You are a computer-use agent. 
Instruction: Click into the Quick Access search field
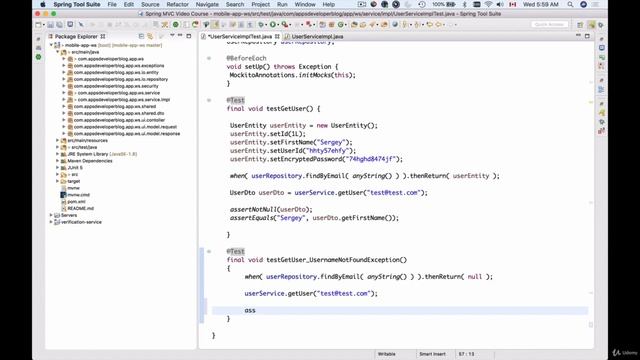click(x=549, y=25)
